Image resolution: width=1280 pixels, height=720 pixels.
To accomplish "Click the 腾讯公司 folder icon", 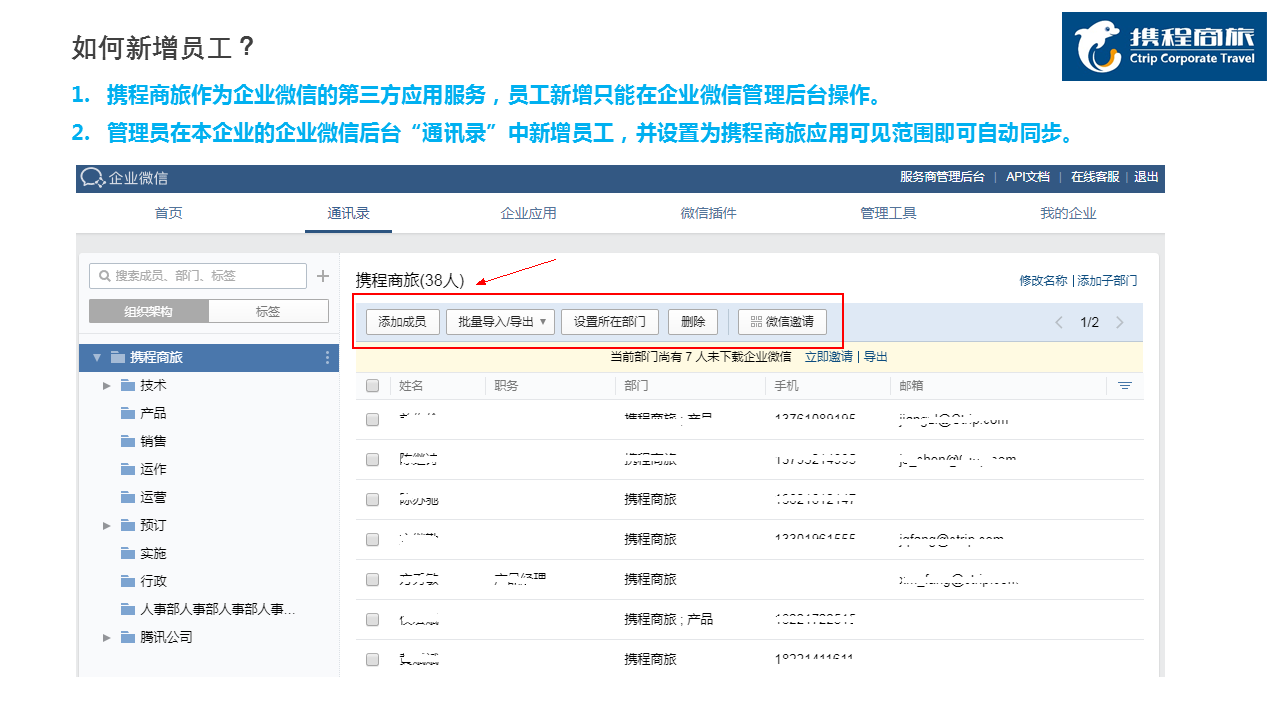I will [127, 637].
